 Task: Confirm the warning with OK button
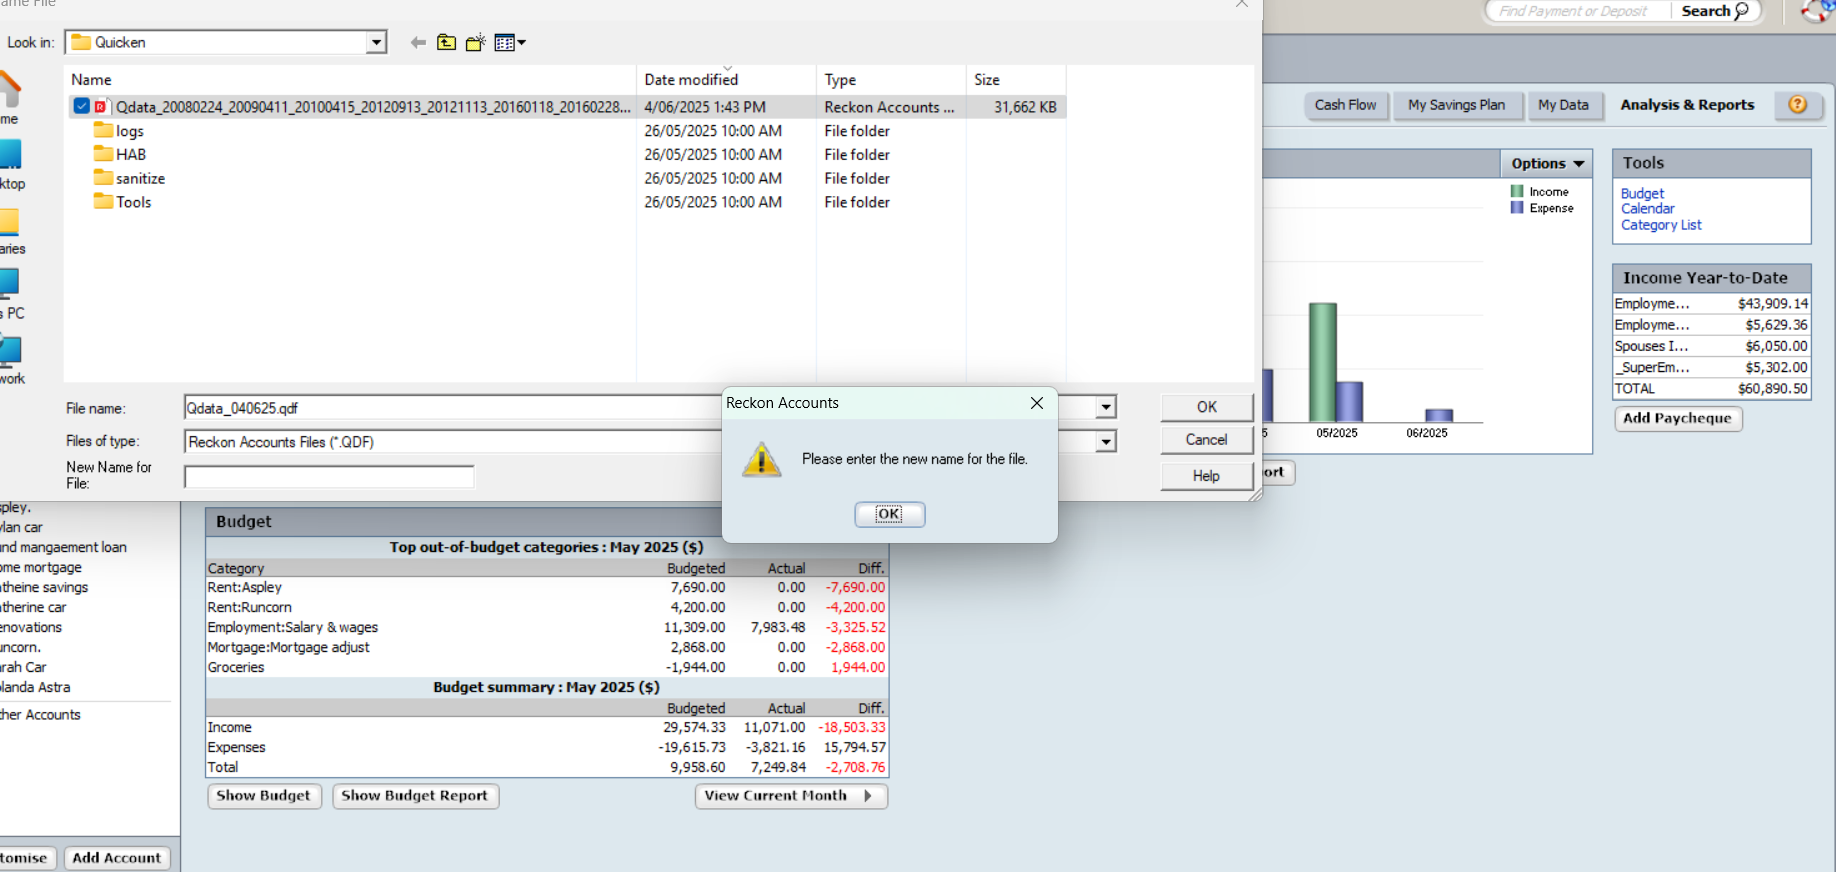click(x=889, y=514)
